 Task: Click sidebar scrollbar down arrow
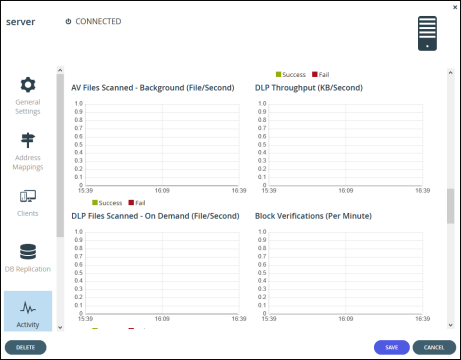click(60, 327)
